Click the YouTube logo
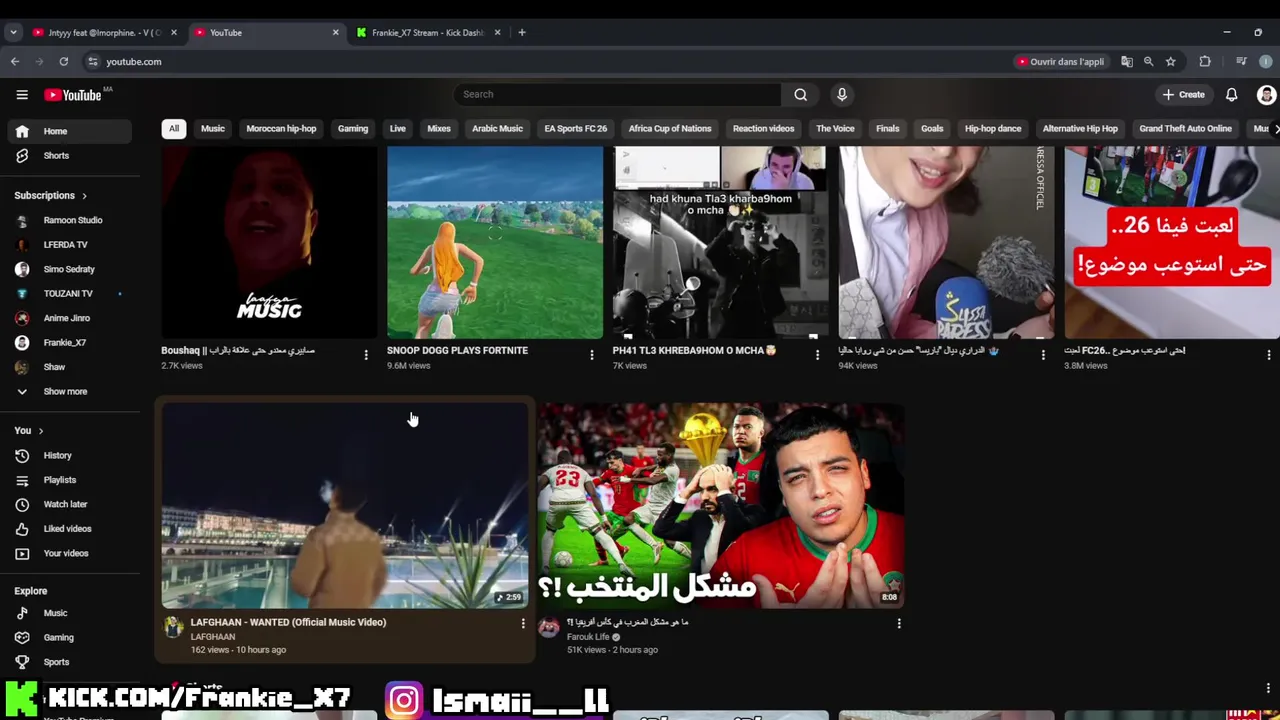 [73, 95]
